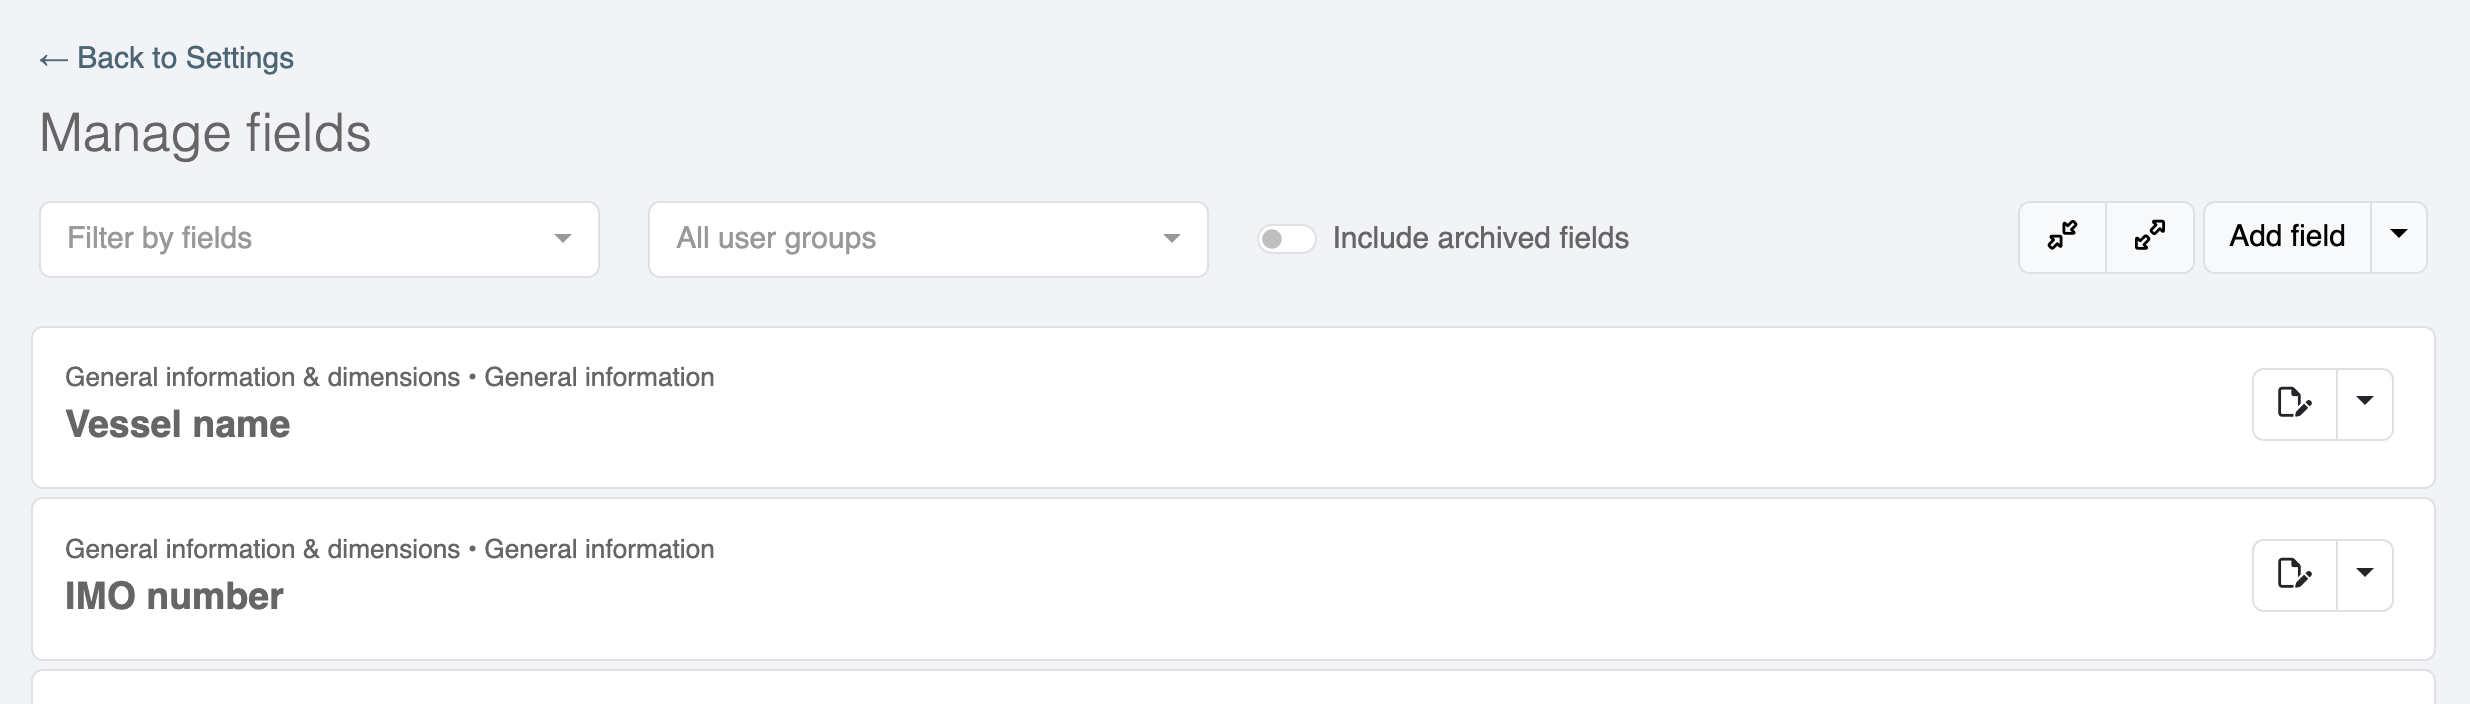Open the Add field dropdown arrow

[x=2398, y=237]
